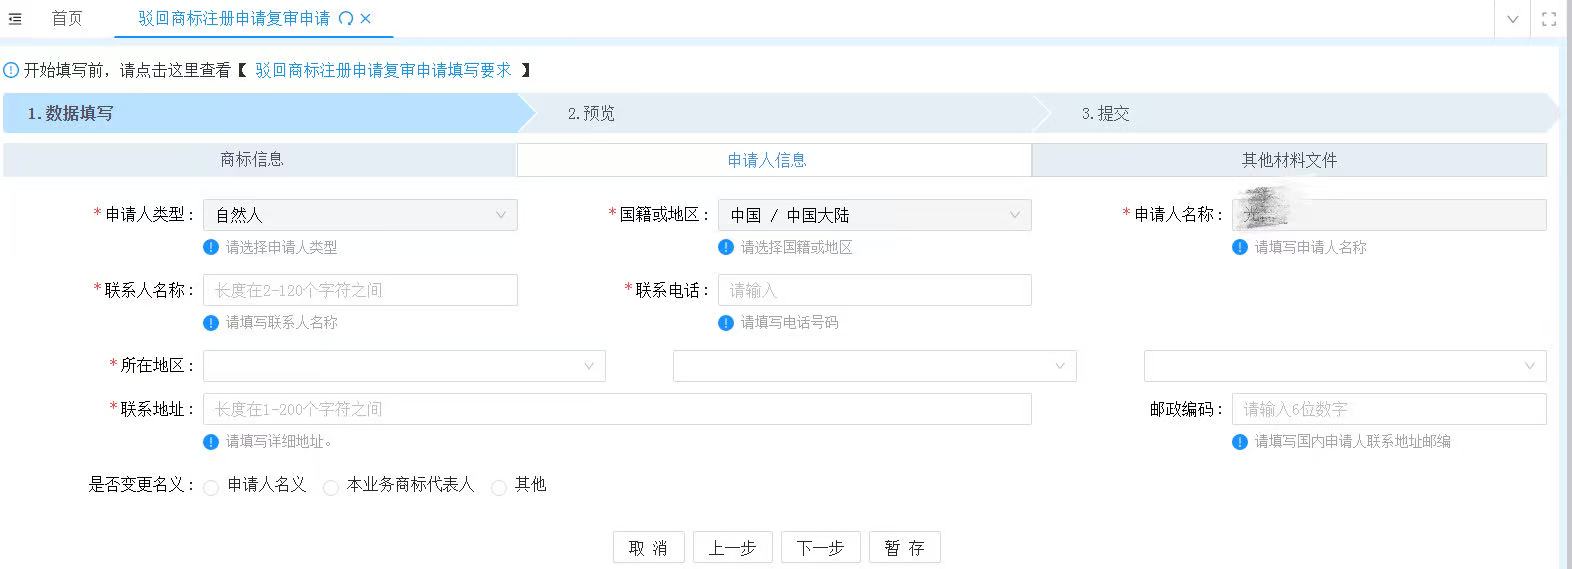Click the sidebar collapse menu icon
The width and height of the screenshot is (1572, 569).
(x=15, y=19)
